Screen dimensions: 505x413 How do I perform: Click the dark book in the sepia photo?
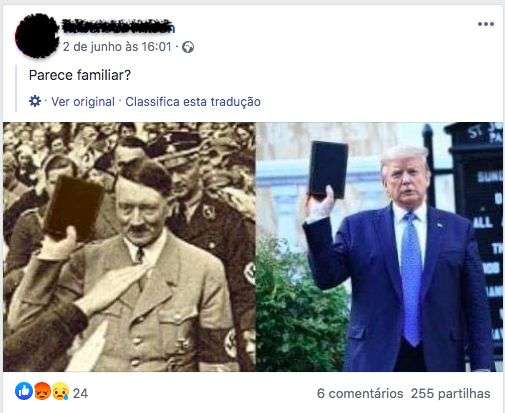tap(74, 207)
